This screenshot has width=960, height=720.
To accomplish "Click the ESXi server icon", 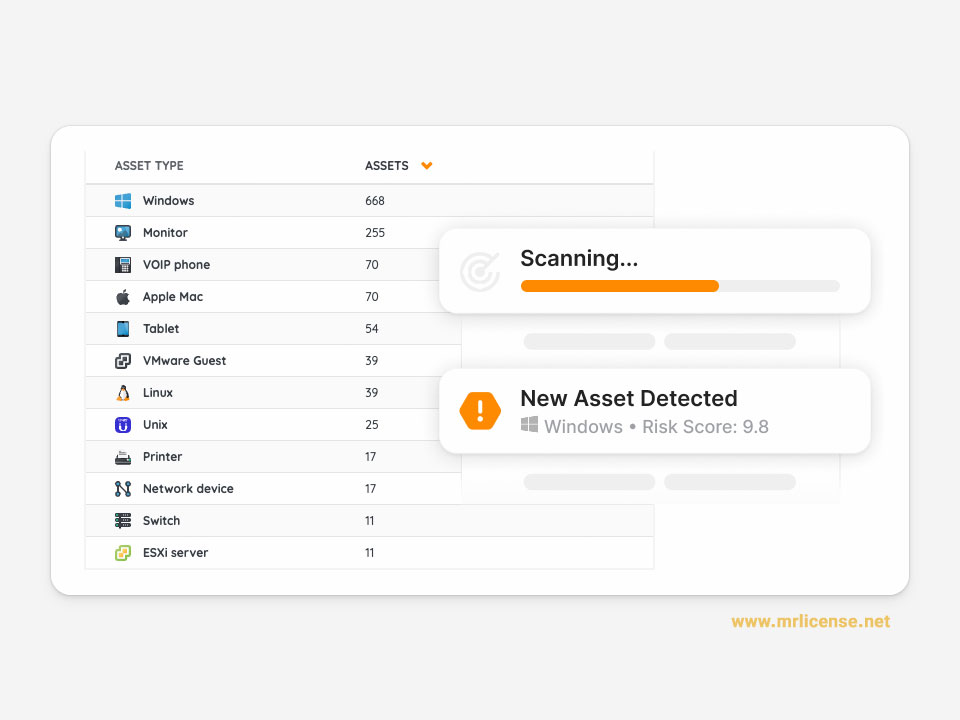I will point(123,553).
